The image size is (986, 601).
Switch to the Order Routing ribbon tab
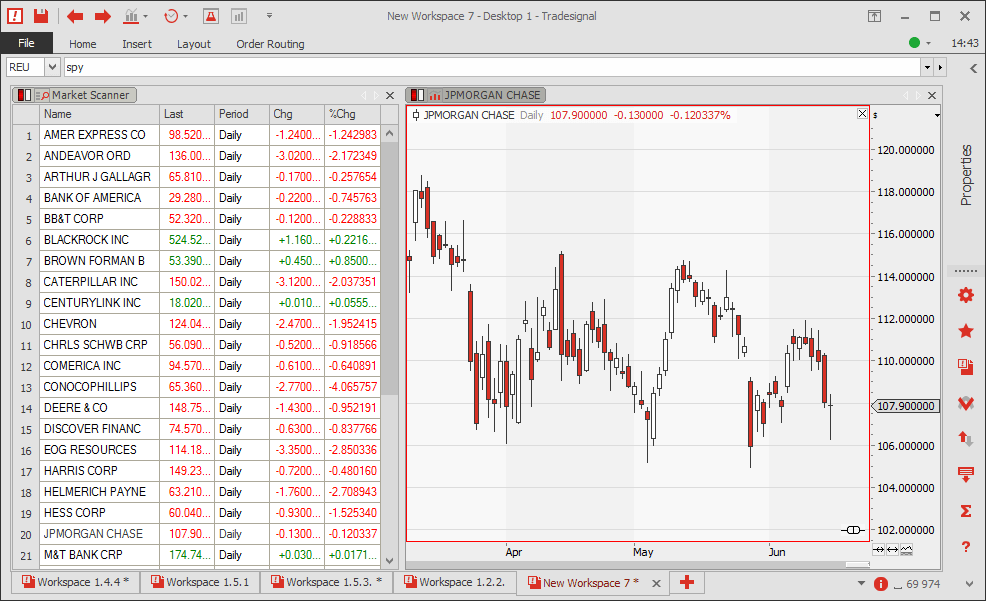270,44
